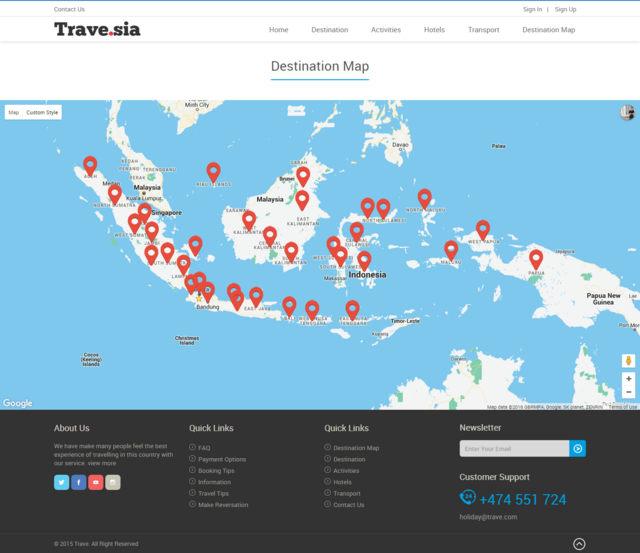Click the Twitter social icon
Screen dimensions: 640x553
tap(62, 482)
